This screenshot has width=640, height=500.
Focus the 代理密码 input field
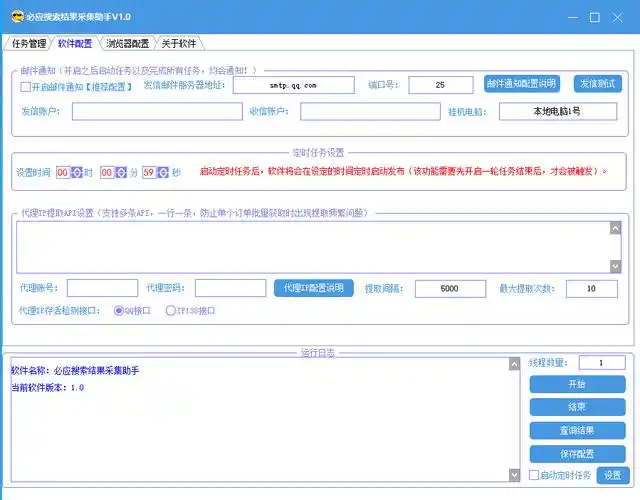[231, 288]
